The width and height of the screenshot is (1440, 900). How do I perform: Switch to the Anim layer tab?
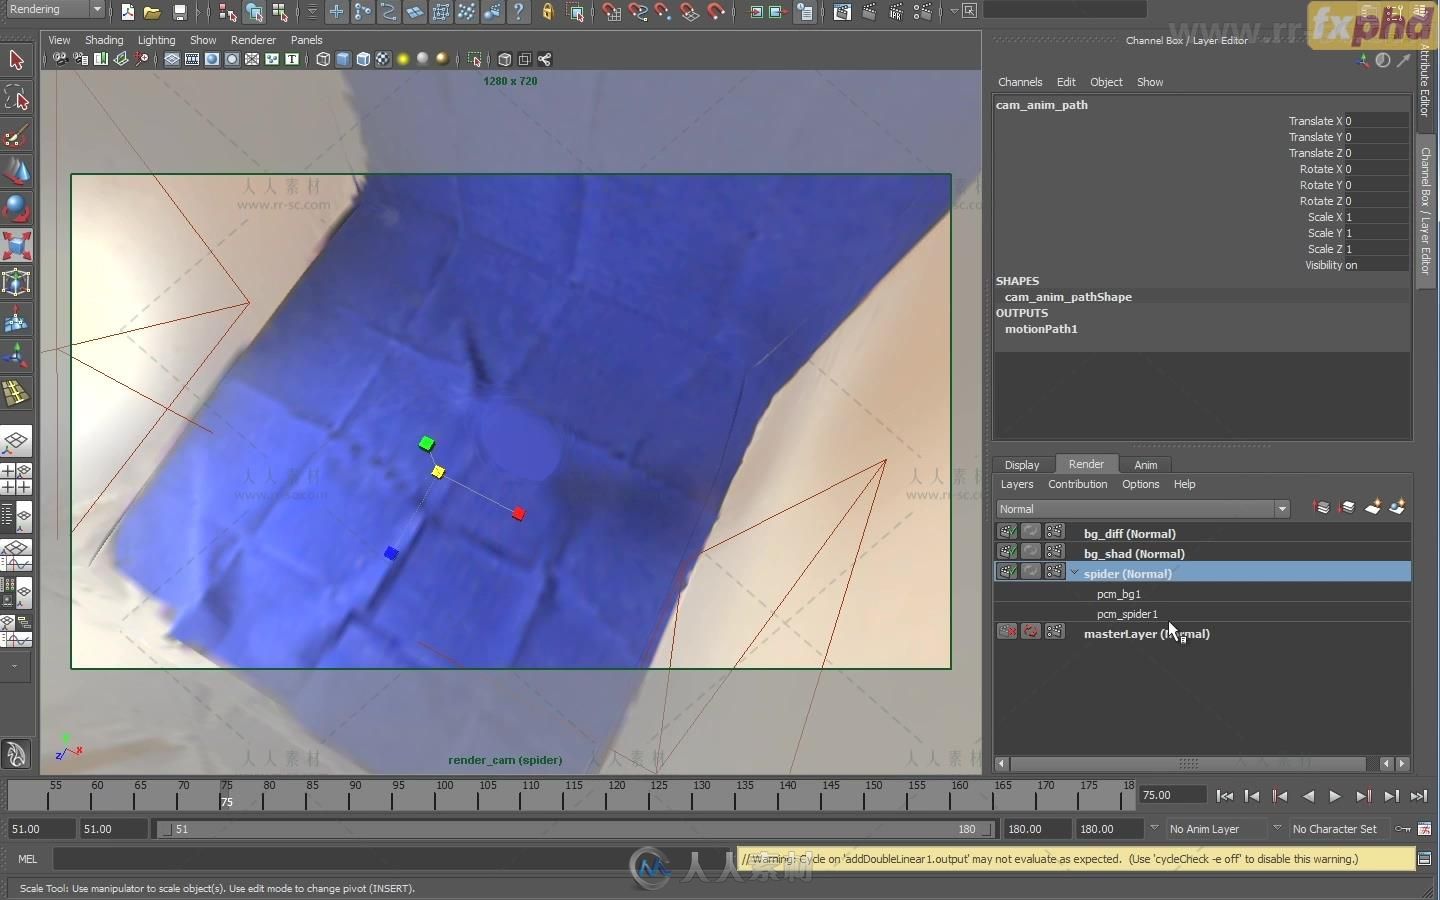(1146, 465)
